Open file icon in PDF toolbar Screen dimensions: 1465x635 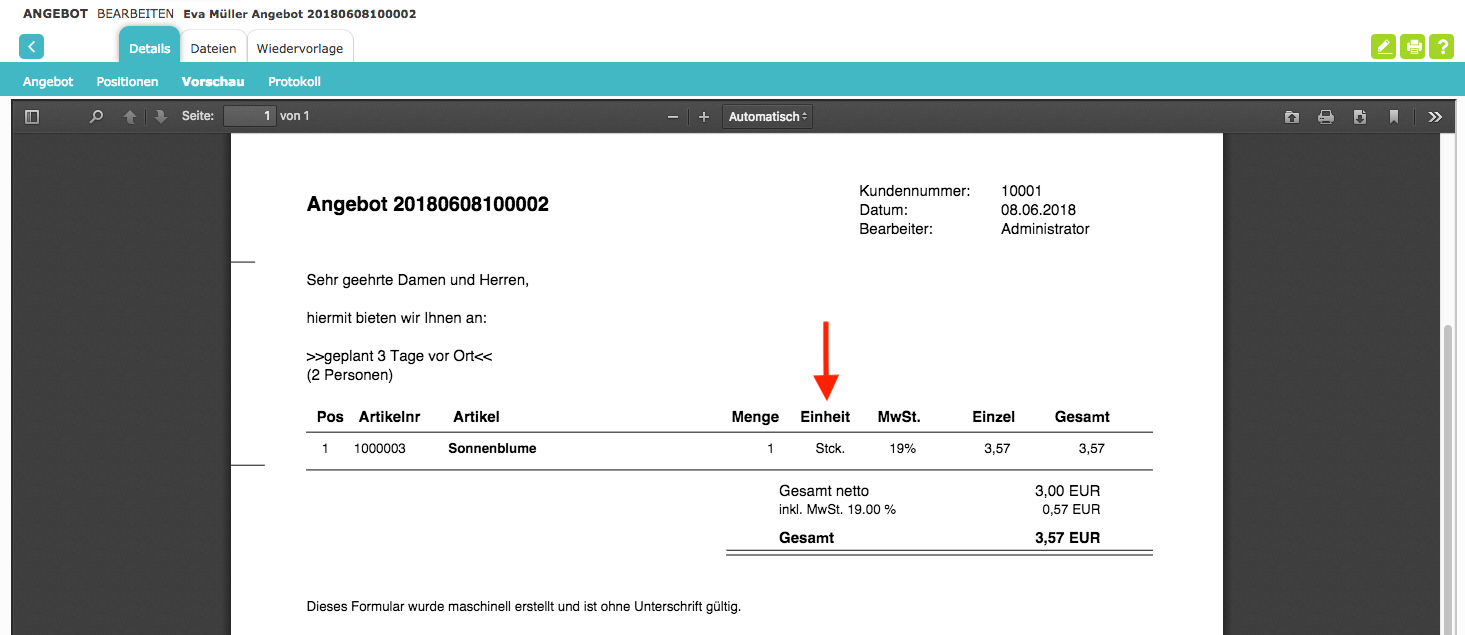(x=1292, y=117)
